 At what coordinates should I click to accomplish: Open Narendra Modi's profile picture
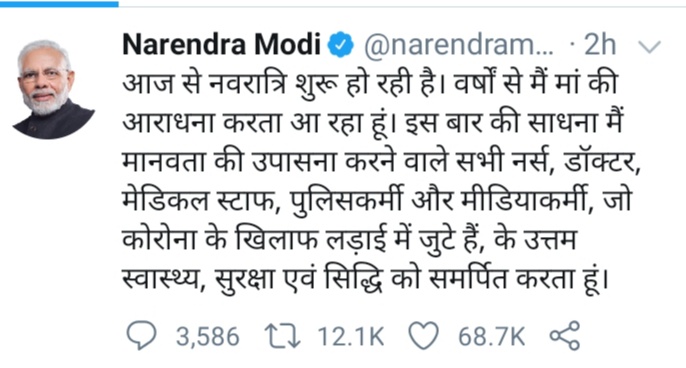[54, 89]
